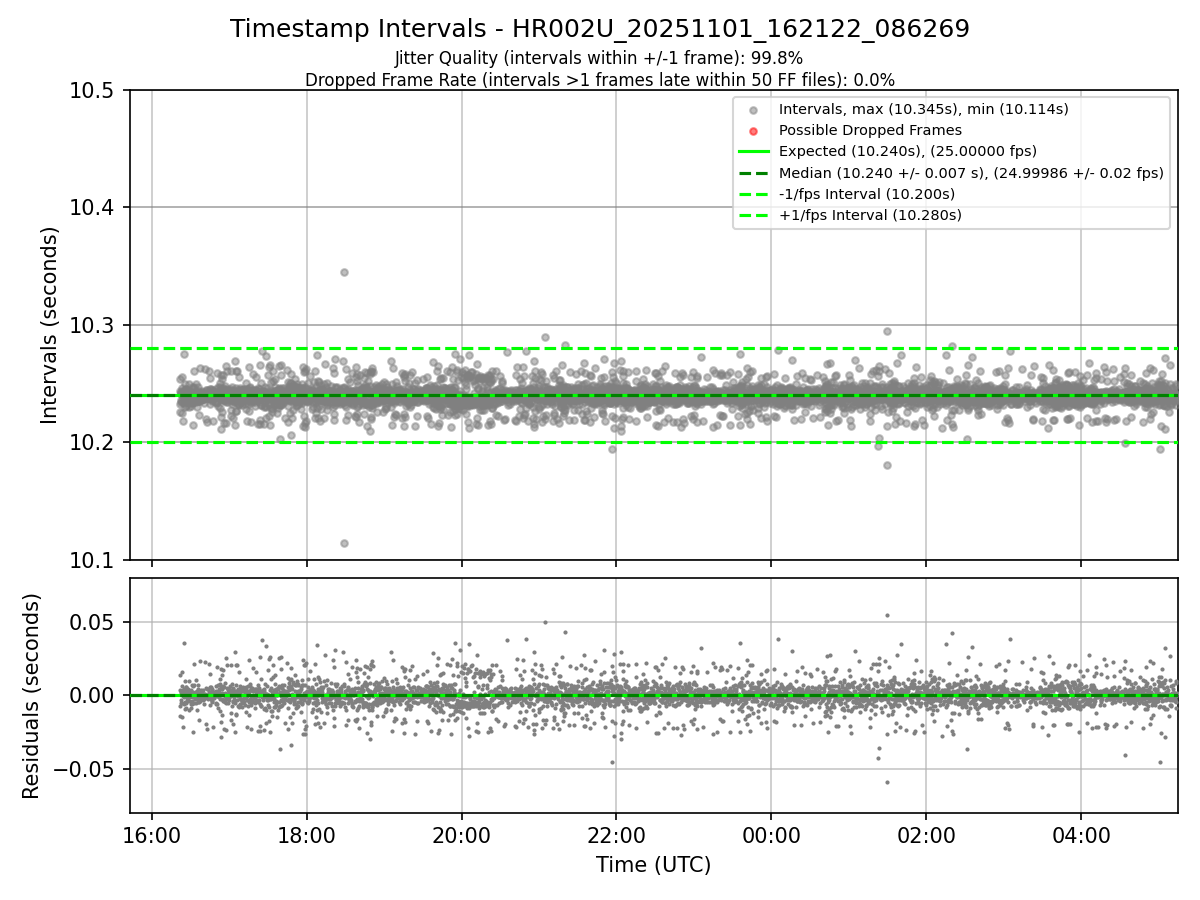
Task: Click the minimum outlier point near 10.114s
Action: (344, 543)
